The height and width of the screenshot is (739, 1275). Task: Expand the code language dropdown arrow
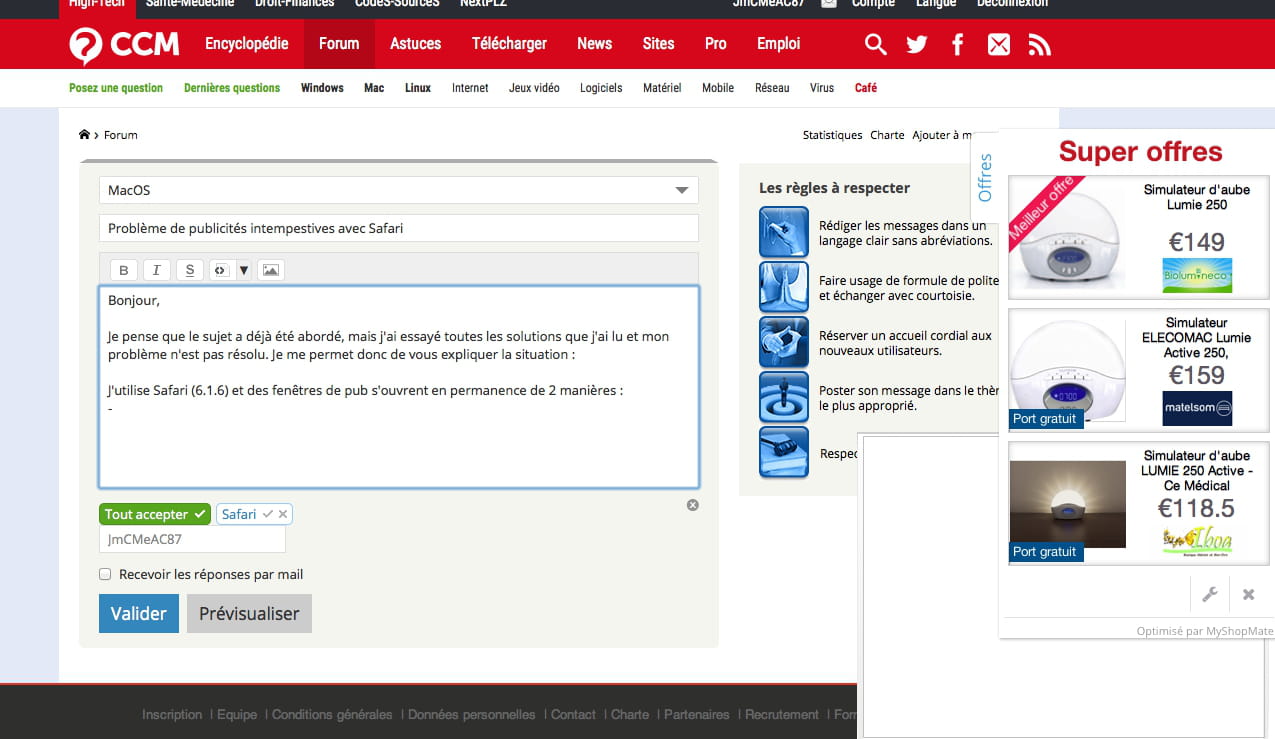(x=243, y=270)
